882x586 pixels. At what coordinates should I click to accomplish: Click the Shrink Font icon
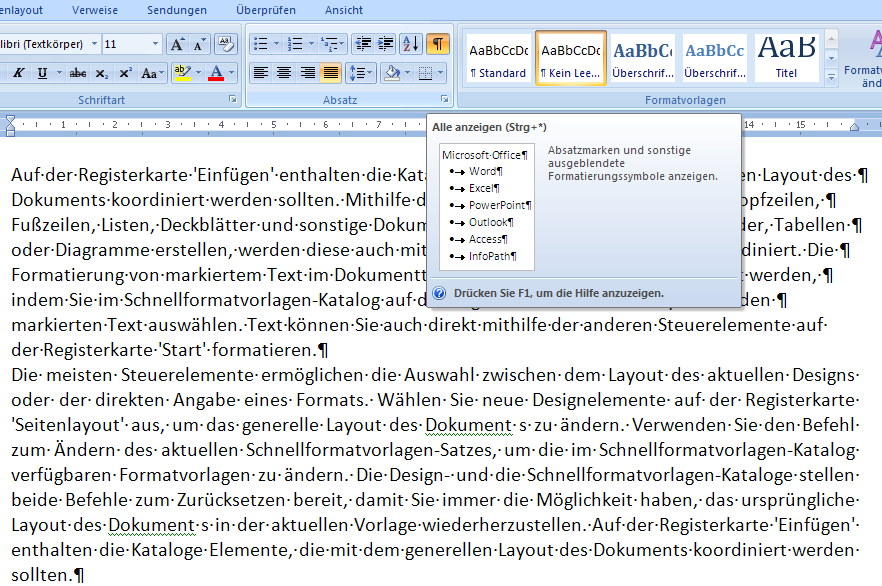(200, 44)
